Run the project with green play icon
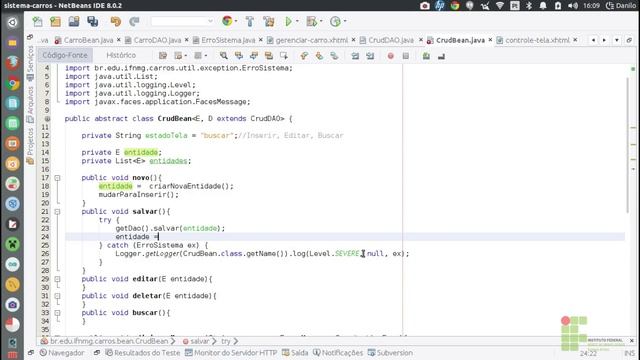This screenshot has height=360, width=640. tap(289, 21)
